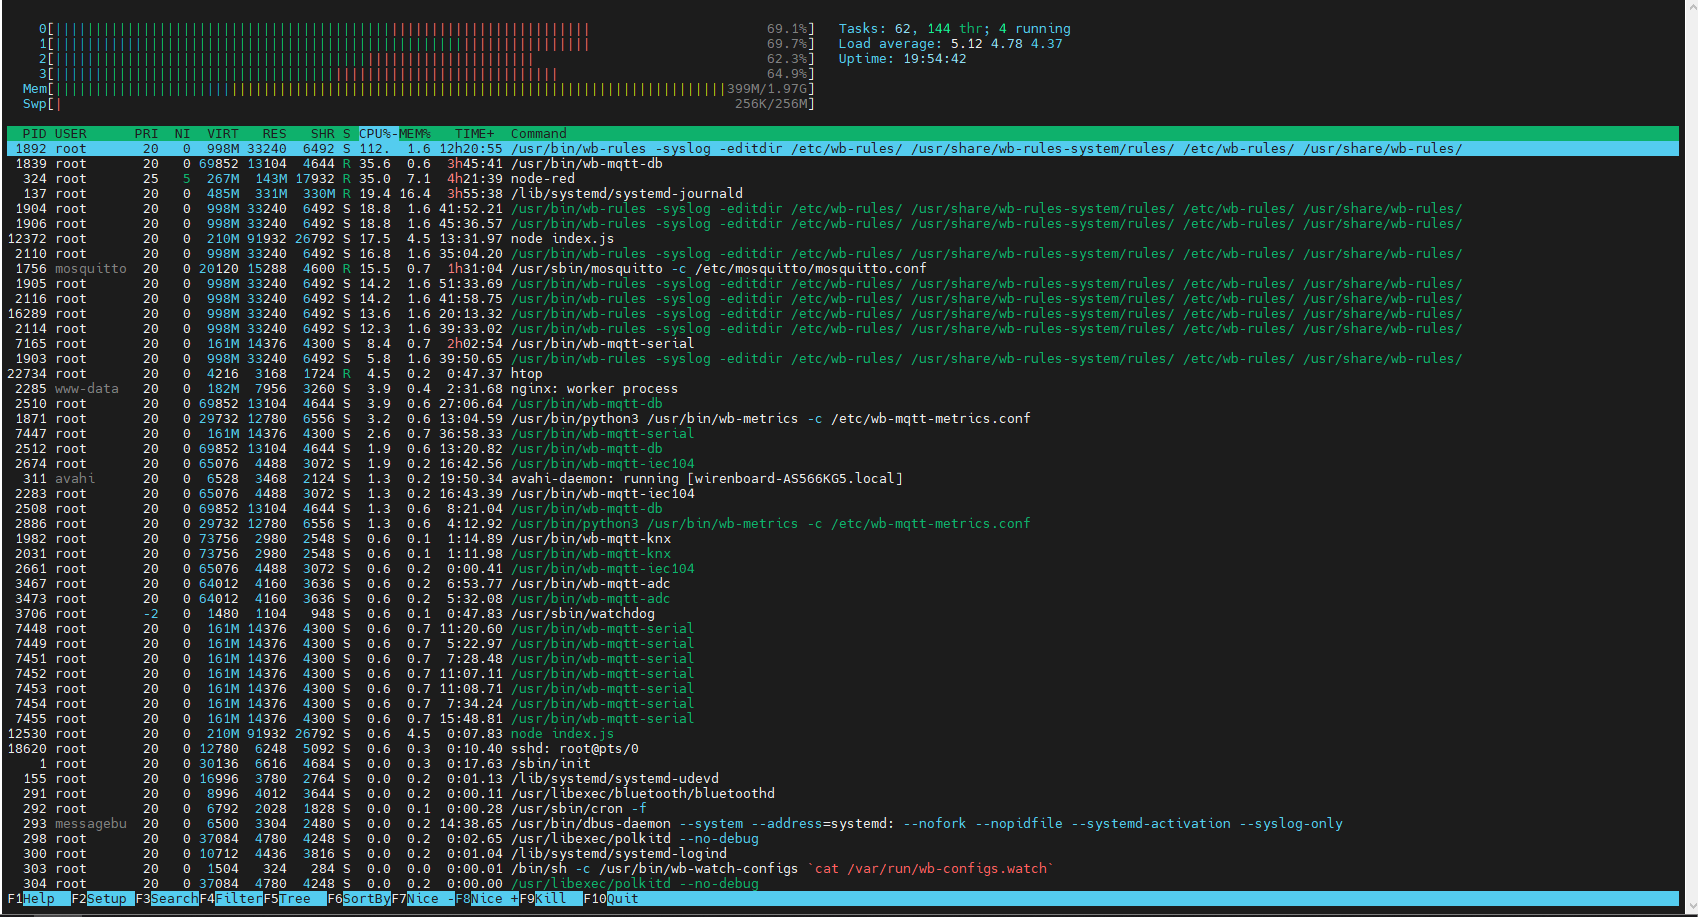Select the systemd-udevd process row
Image resolution: width=1698 pixels, height=917 pixels.
coord(843,779)
